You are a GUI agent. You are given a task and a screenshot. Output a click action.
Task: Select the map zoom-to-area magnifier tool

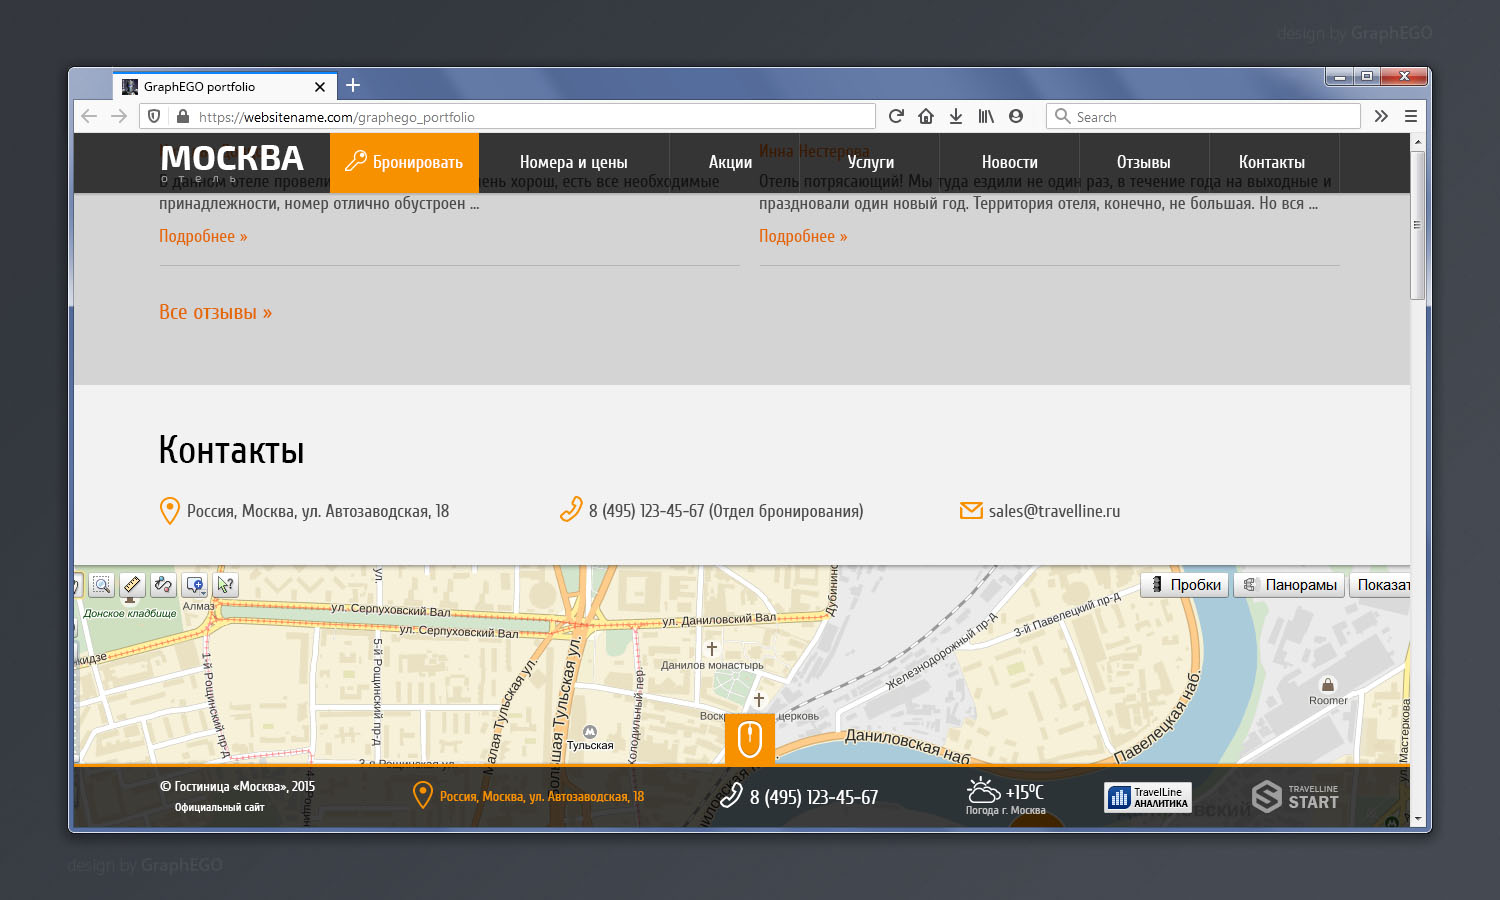point(101,585)
